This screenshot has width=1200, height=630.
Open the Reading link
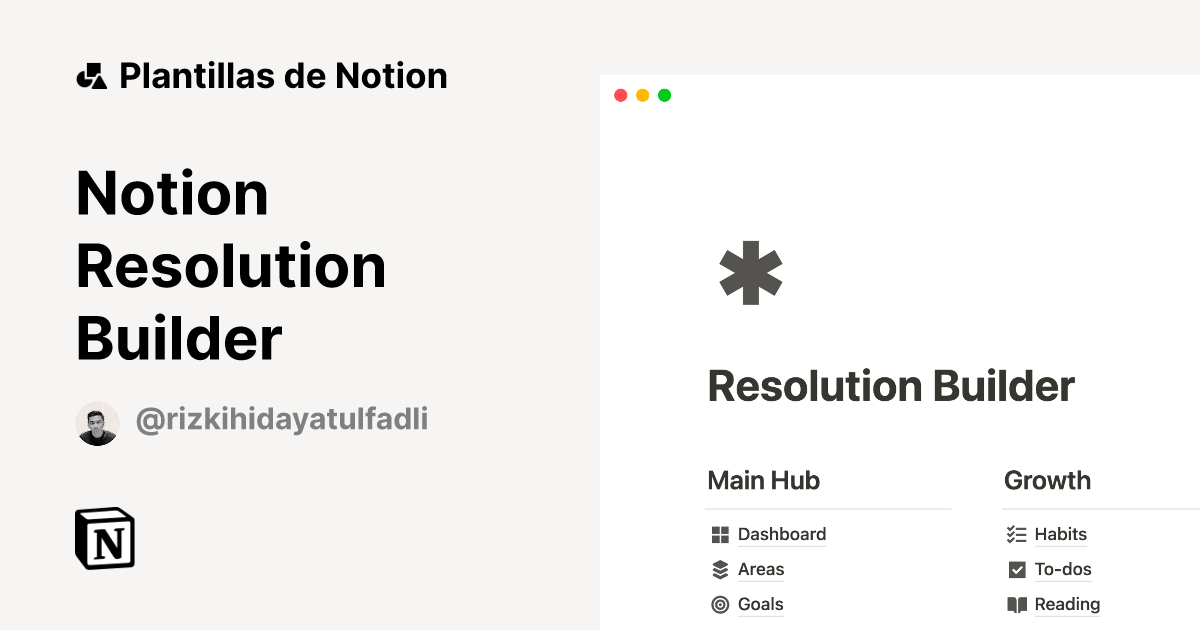point(1068,604)
